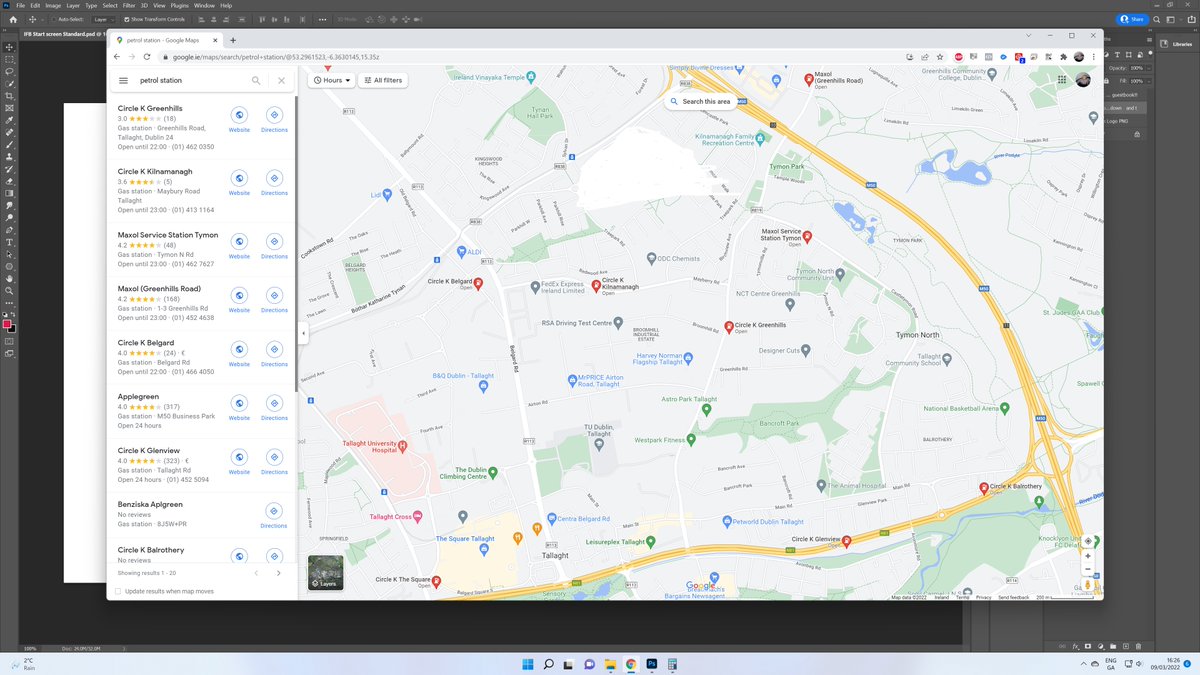Click the Photoshop Share button
The width and height of the screenshot is (1200, 675).
[x=1131, y=19]
